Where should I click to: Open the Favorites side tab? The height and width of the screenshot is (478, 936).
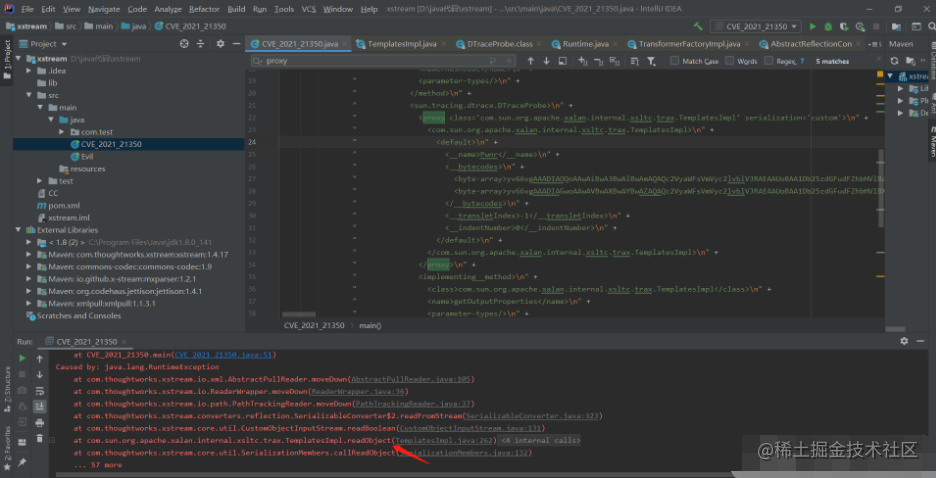[x=7, y=448]
